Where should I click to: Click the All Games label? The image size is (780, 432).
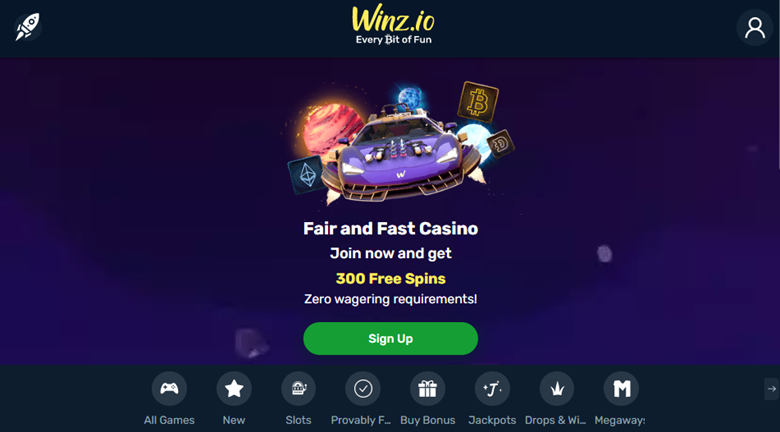click(169, 420)
